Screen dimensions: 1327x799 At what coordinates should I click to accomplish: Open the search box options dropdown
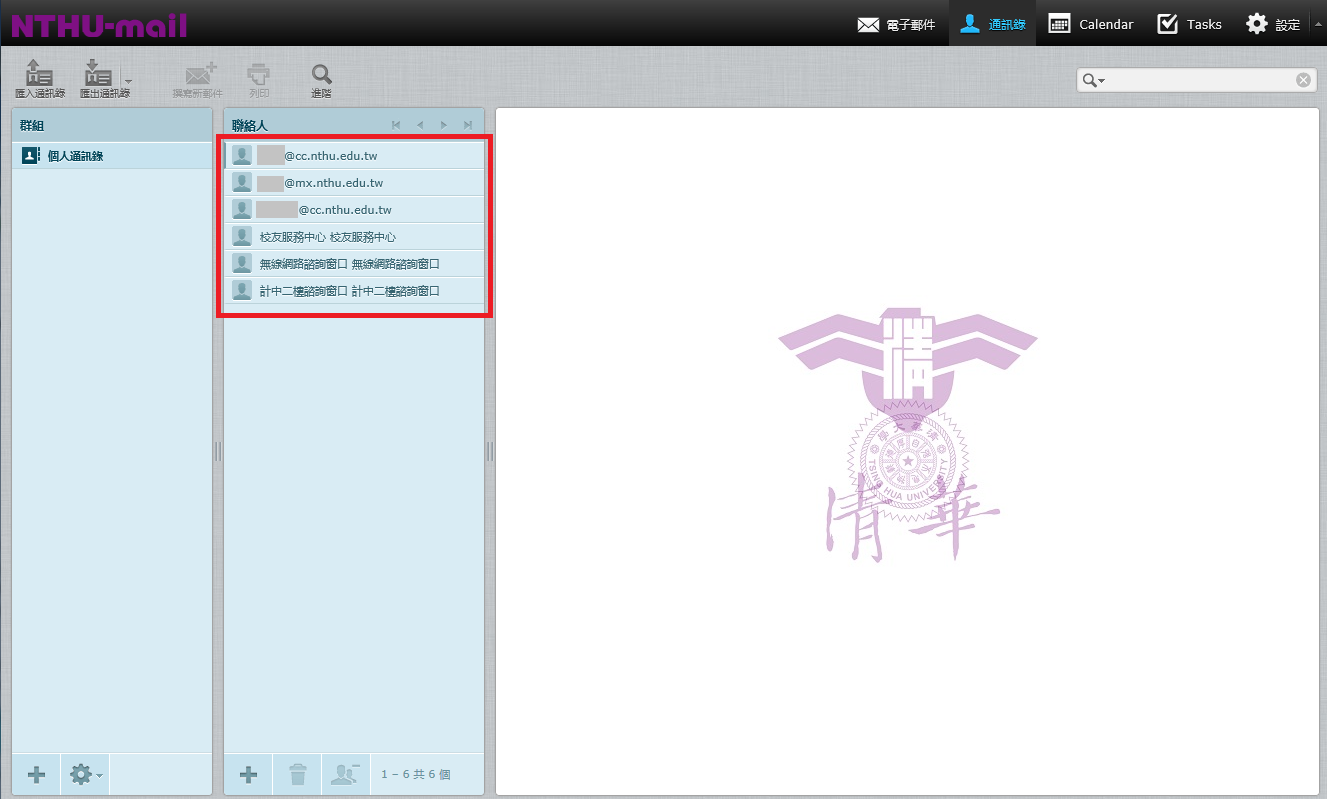1093,81
